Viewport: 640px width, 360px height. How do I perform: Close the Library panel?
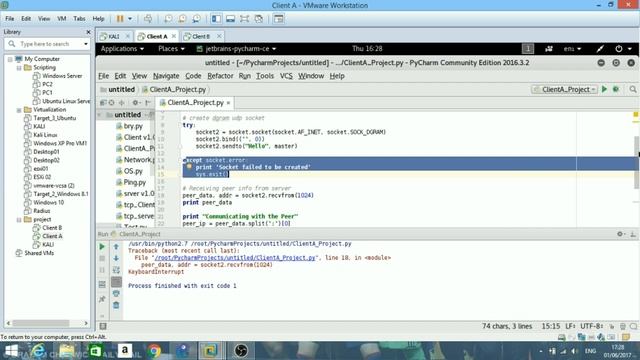(x=88, y=32)
